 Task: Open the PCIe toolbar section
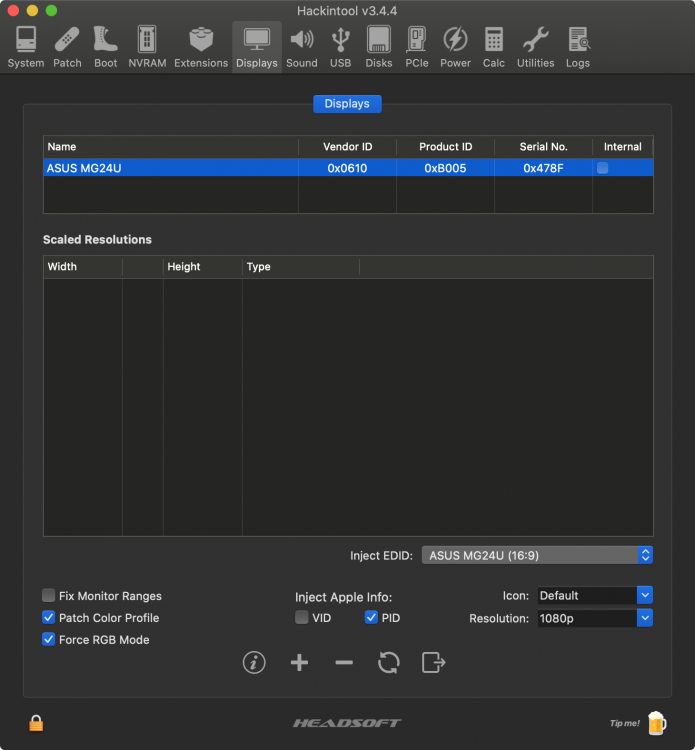point(417,47)
